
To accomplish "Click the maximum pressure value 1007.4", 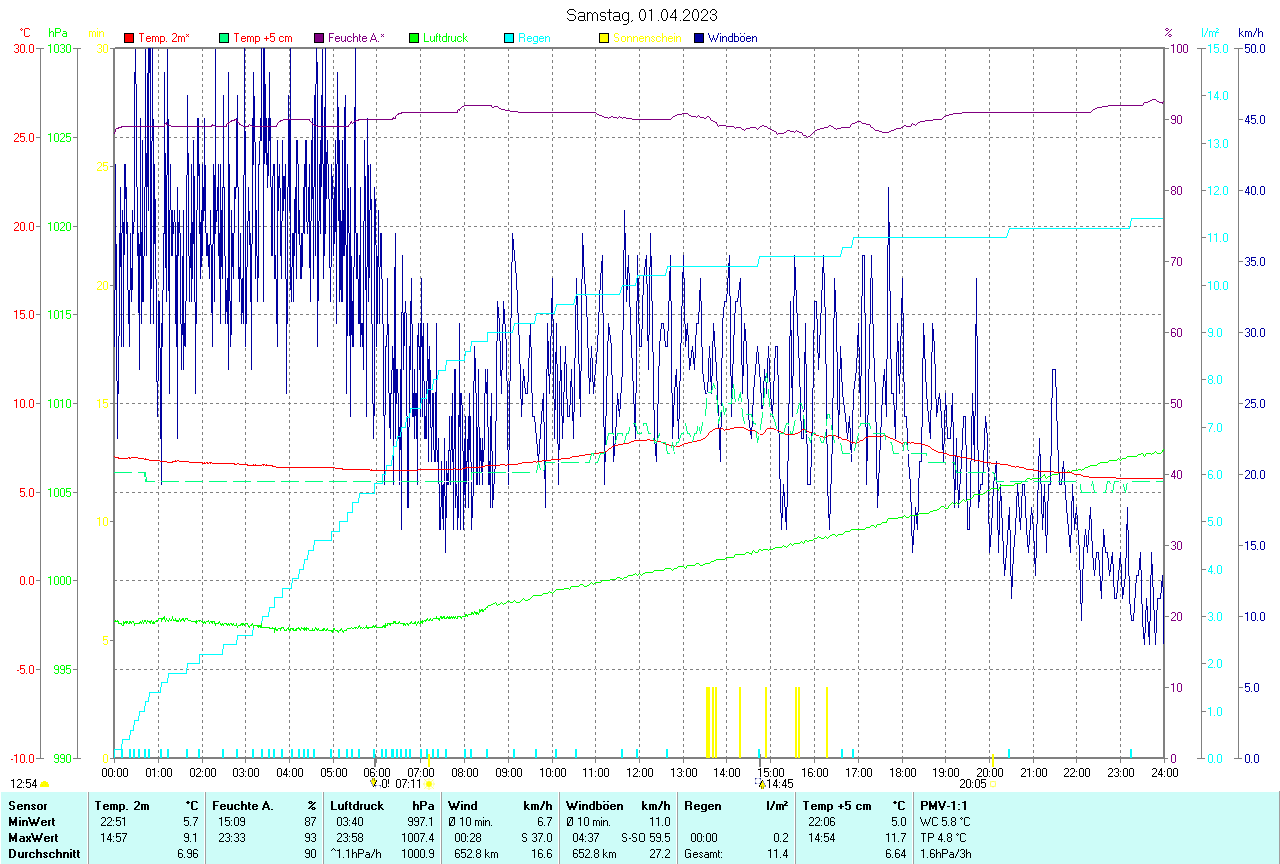I will point(419,837).
